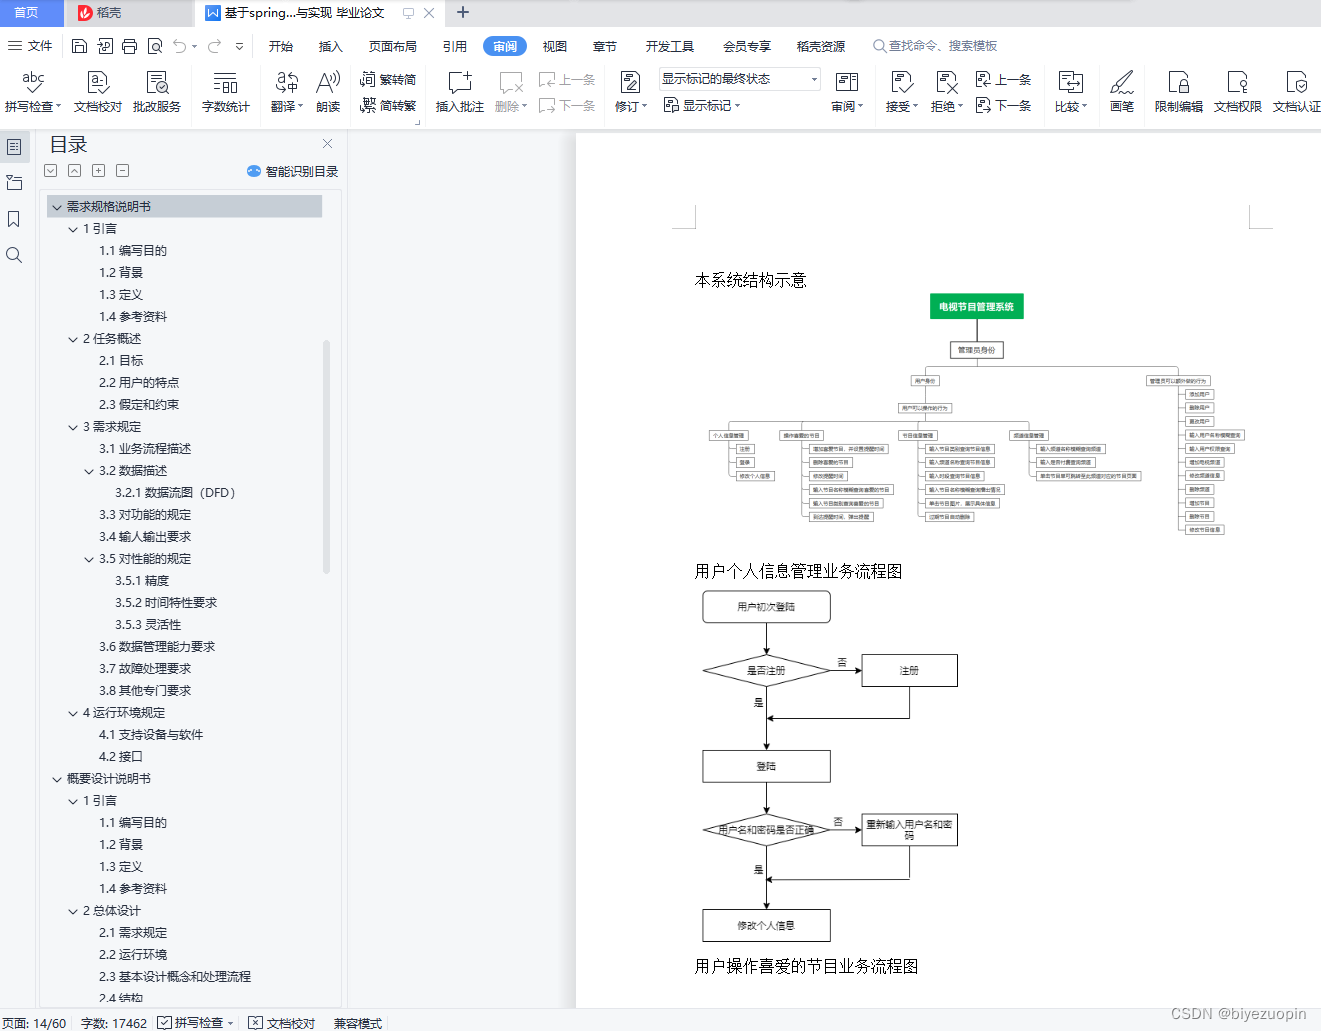The image size is (1321, 1031).
Task: Open the 章节 ribbon tab
Action: point(605,46)
